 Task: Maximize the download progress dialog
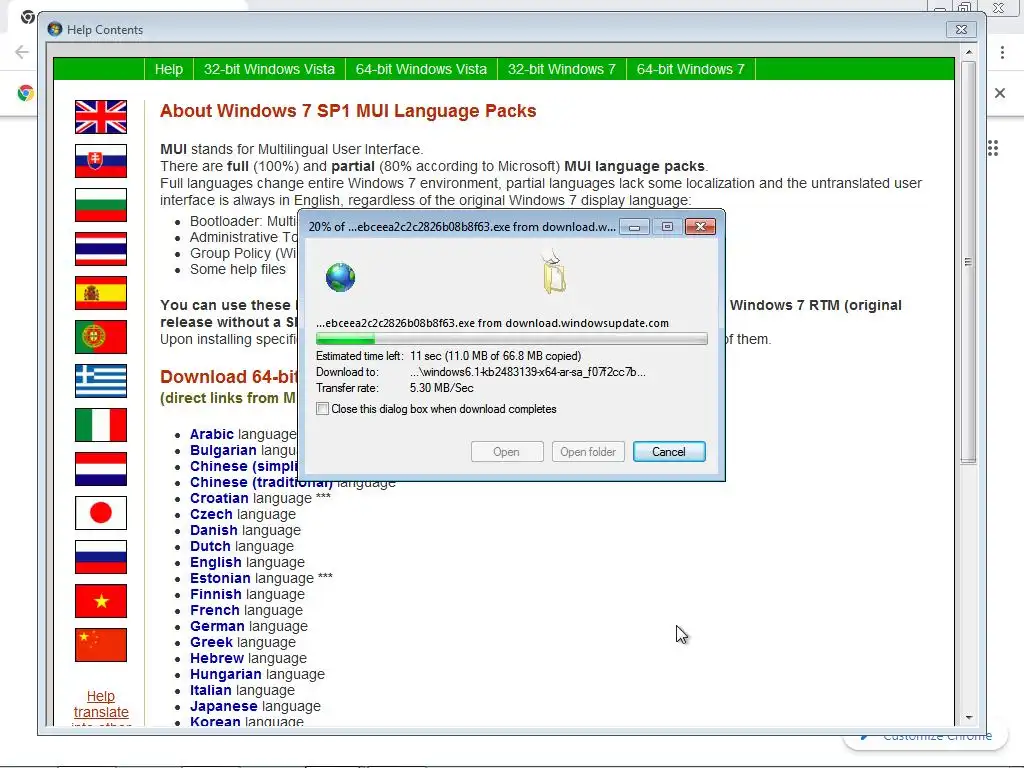(667, 227)
